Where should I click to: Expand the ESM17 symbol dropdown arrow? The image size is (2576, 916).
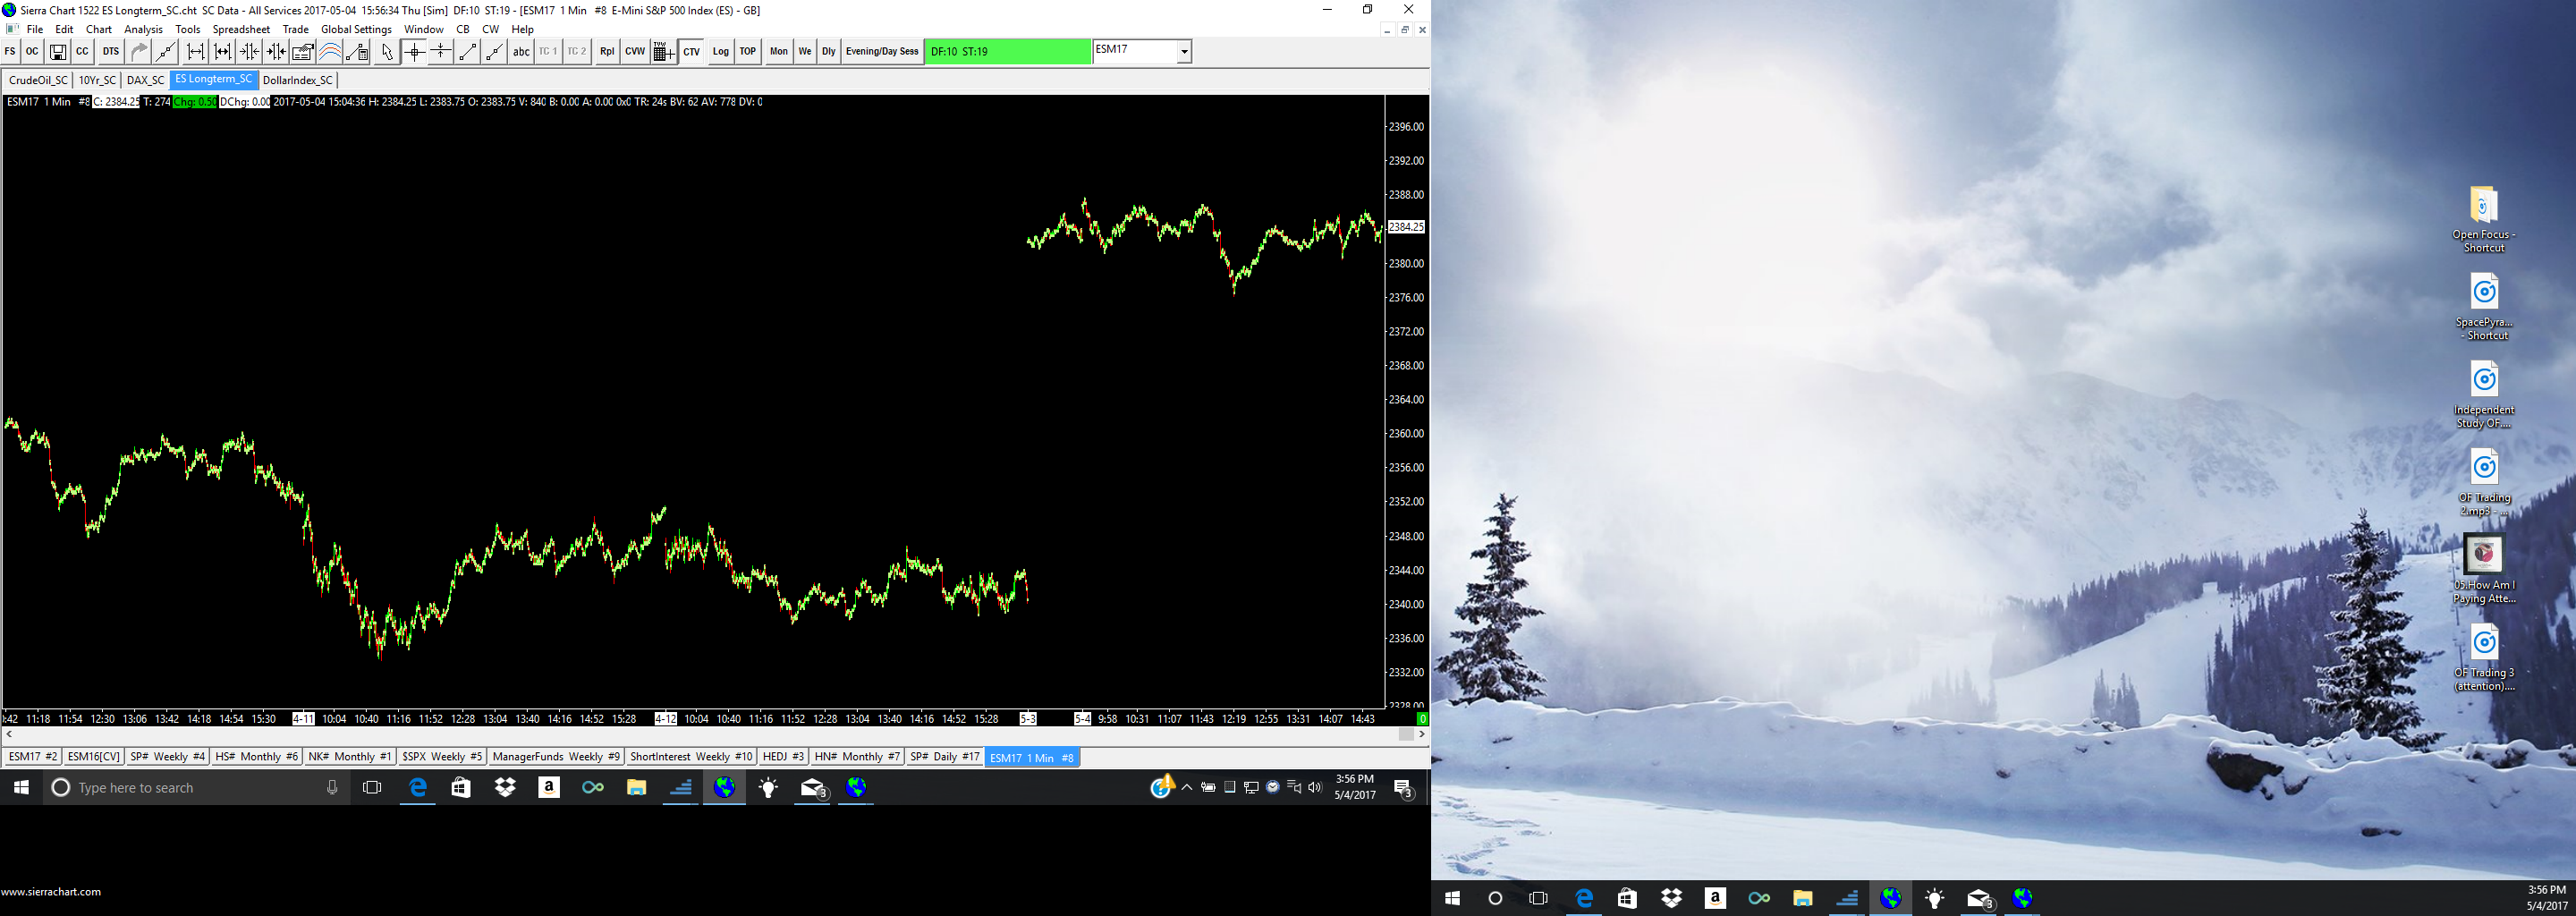pos(1184,52)
